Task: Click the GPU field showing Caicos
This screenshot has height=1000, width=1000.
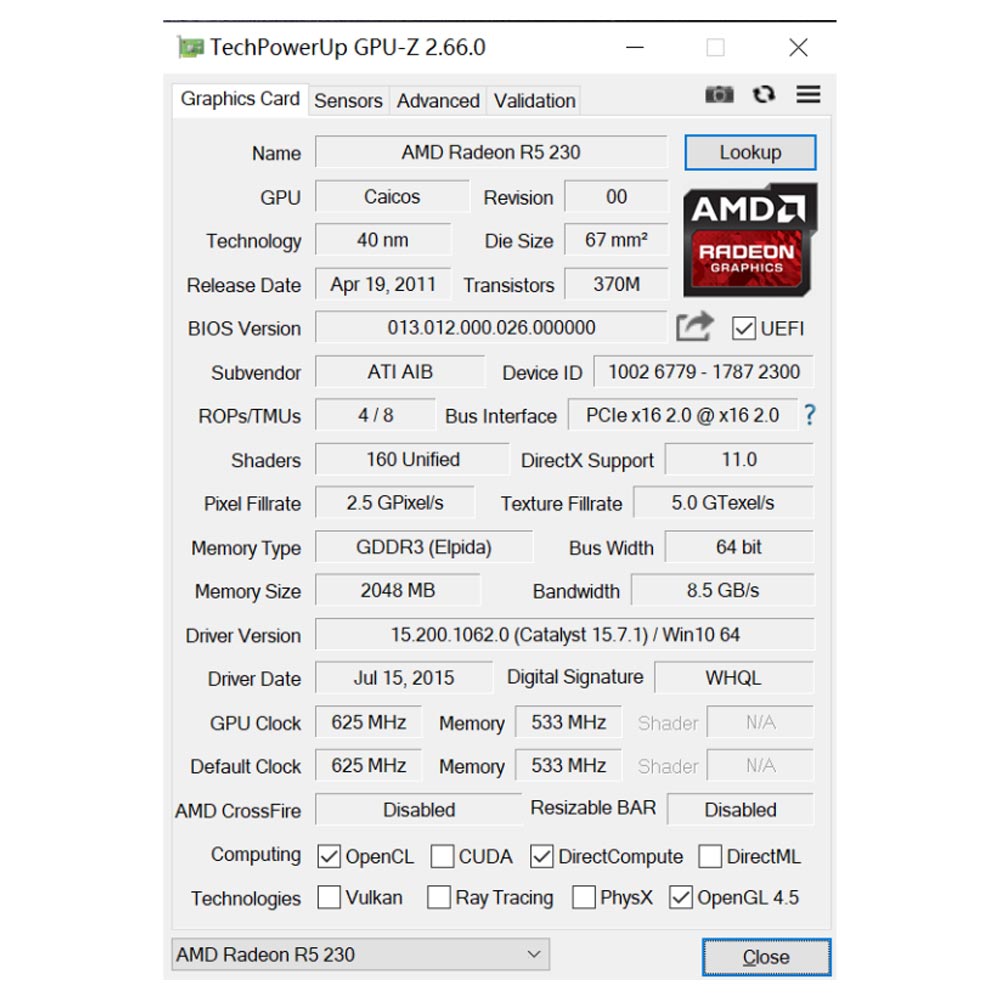Action: (x=392, y=196)
